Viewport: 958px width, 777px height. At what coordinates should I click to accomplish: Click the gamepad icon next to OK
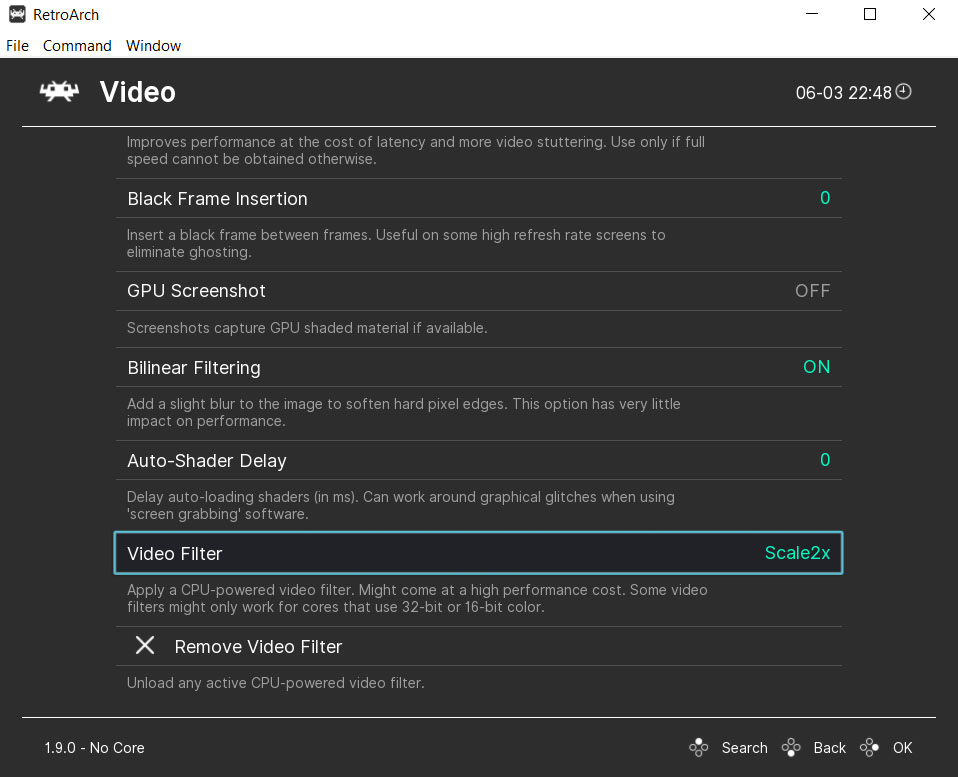(869, 747)
